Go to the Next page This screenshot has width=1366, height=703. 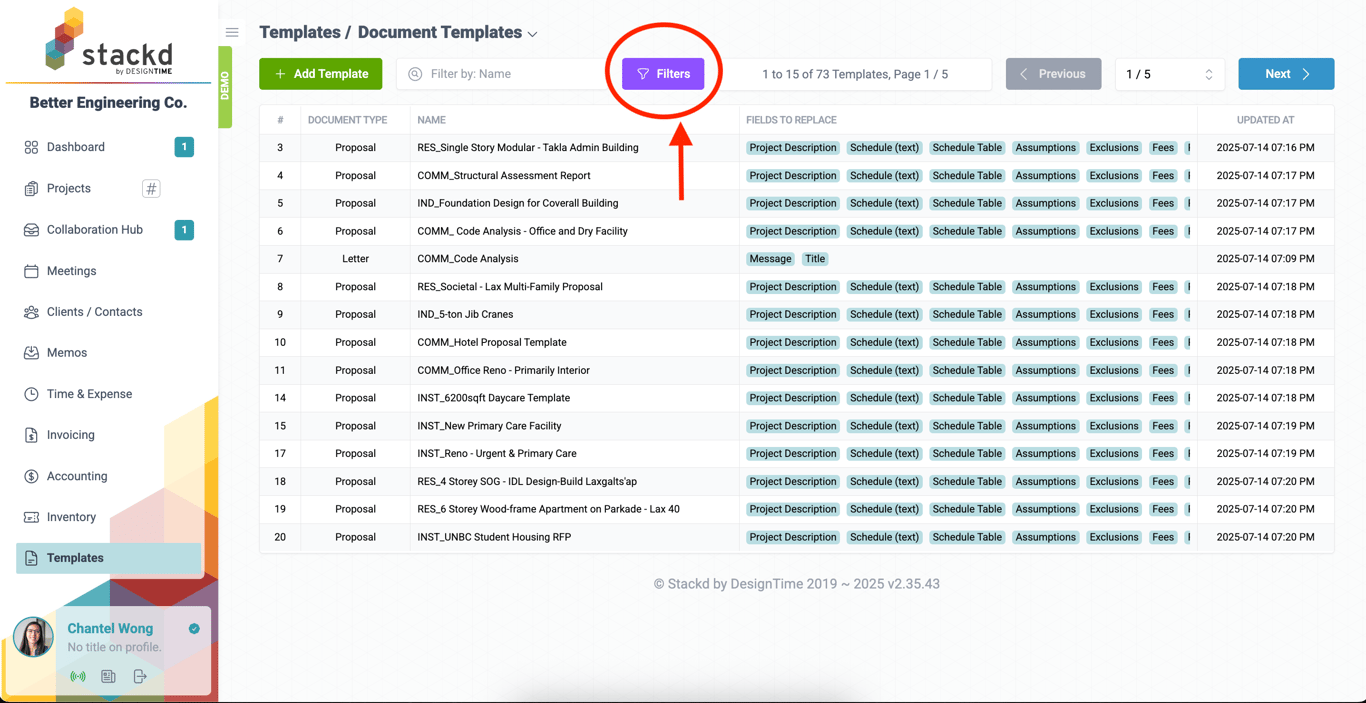1286,74
